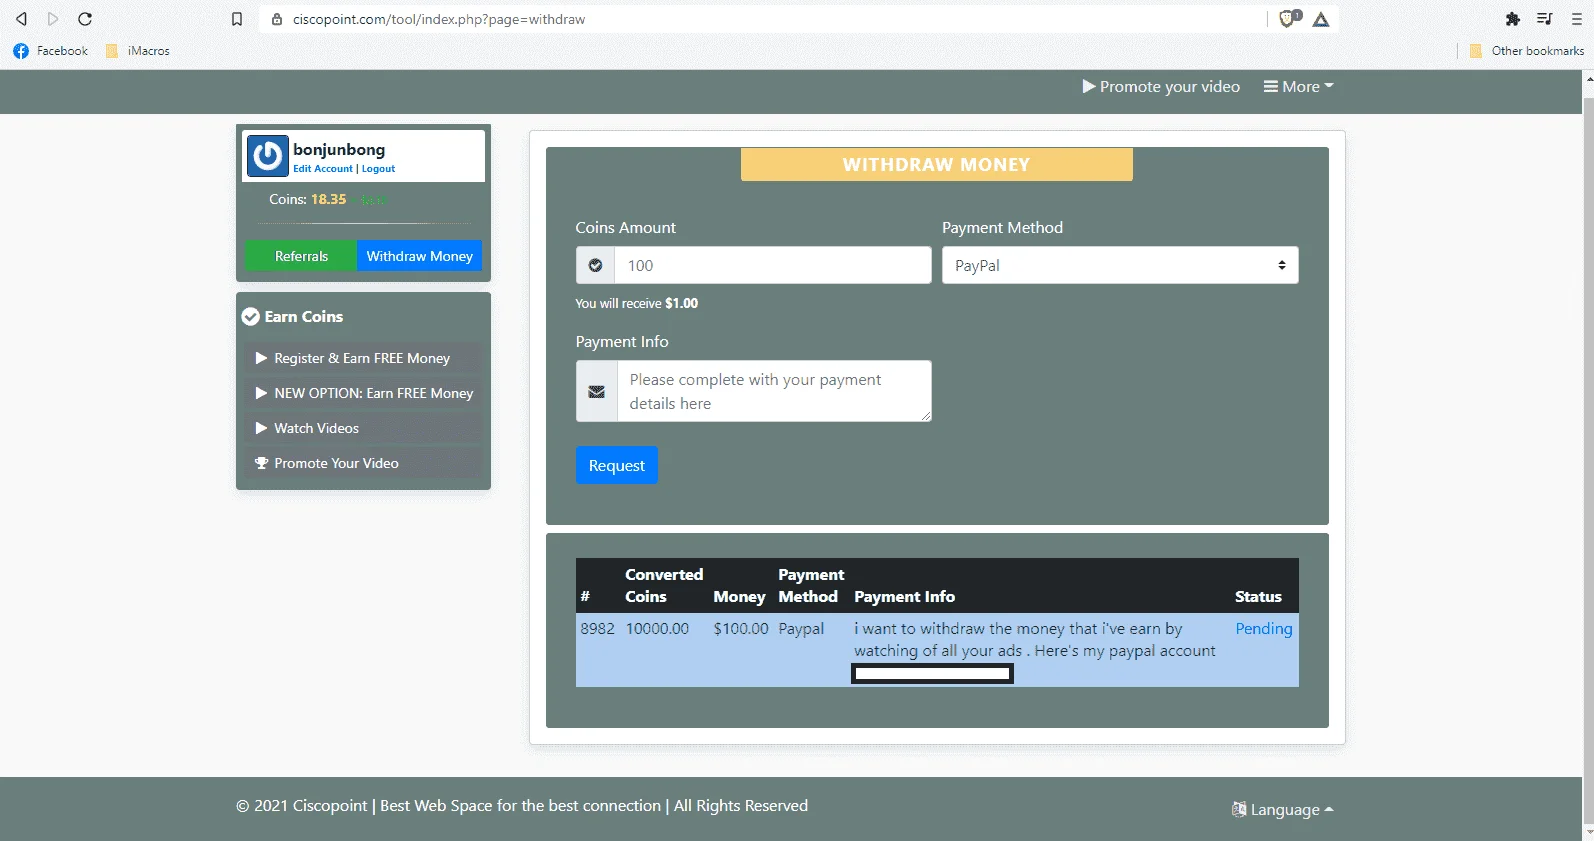Open Watch Videos in sidebar
Image resolution: width=1594 pixels, height=841 pixels.
tap(363, 428)
